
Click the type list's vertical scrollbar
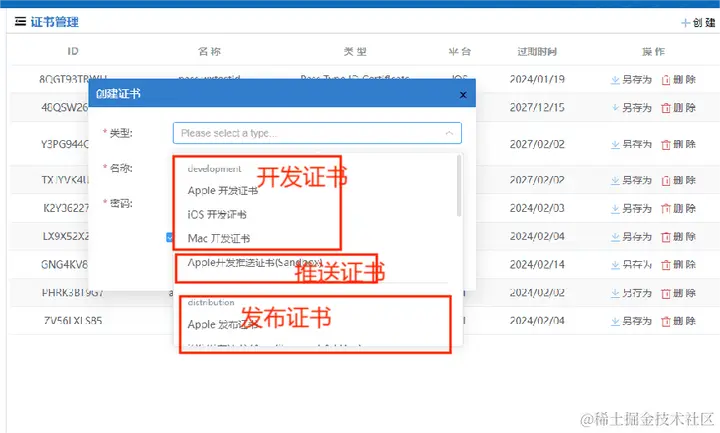[459, 186]
